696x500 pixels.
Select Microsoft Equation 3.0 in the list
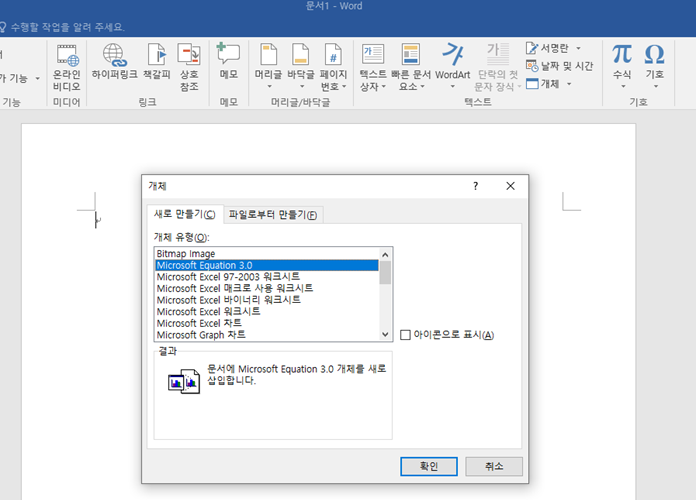click(267, 265)
